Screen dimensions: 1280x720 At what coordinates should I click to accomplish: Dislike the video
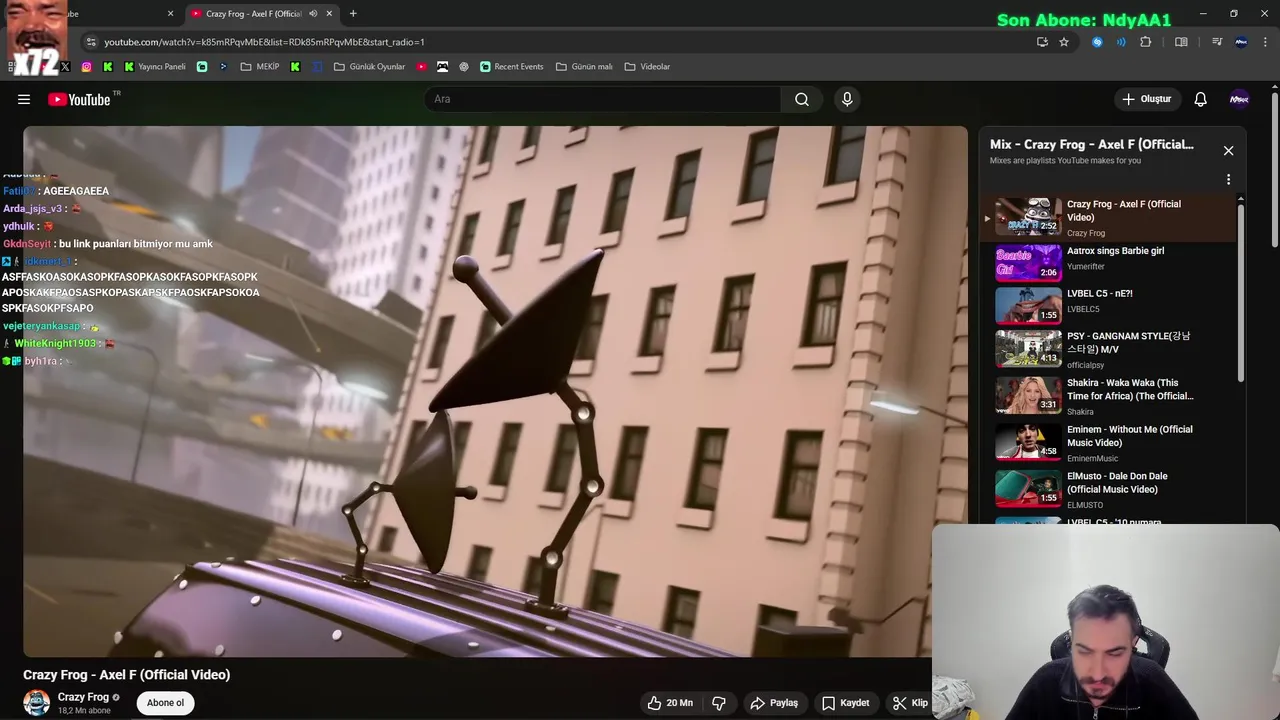pos(719,703)
